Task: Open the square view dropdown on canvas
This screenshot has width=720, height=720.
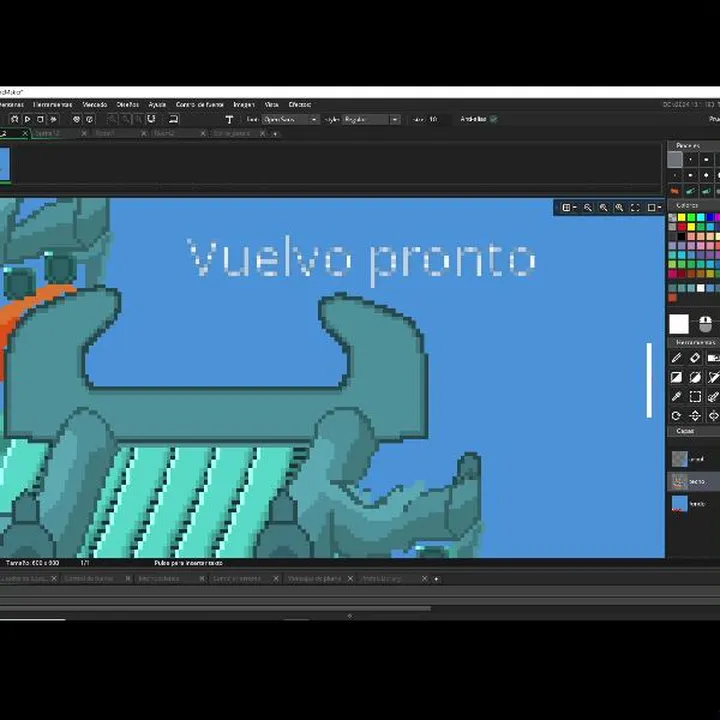Action: pyautogui.click(x=654, y=208)
